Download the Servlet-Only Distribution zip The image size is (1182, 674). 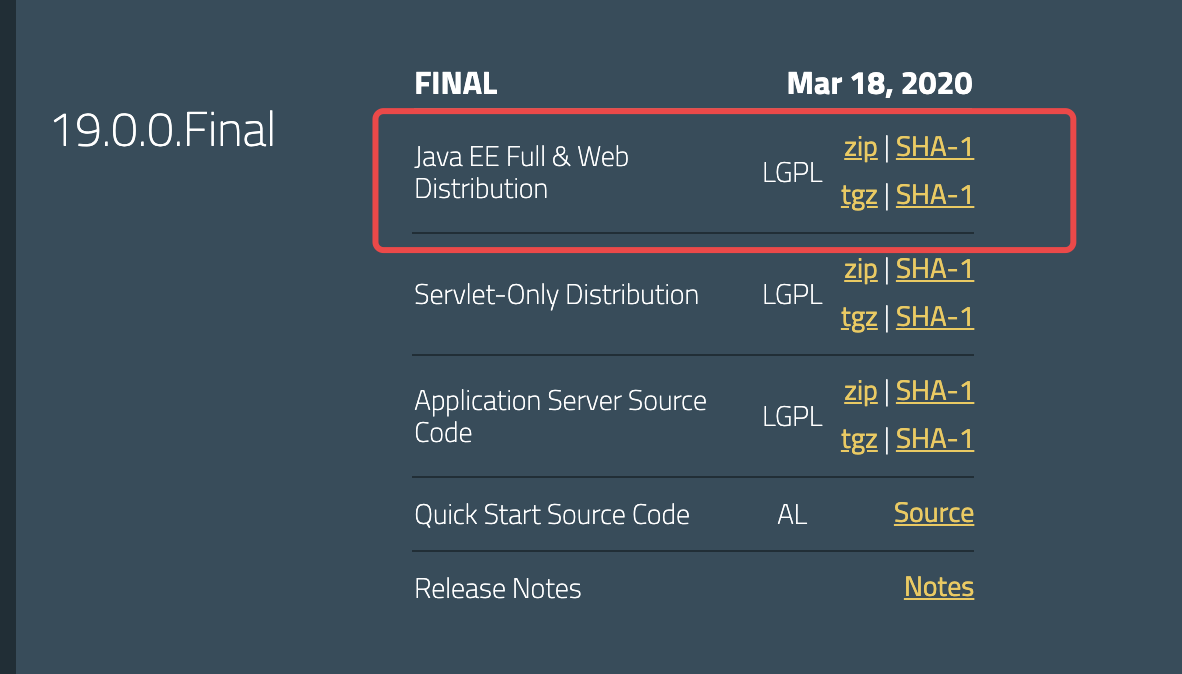click(x=860, y=268)
